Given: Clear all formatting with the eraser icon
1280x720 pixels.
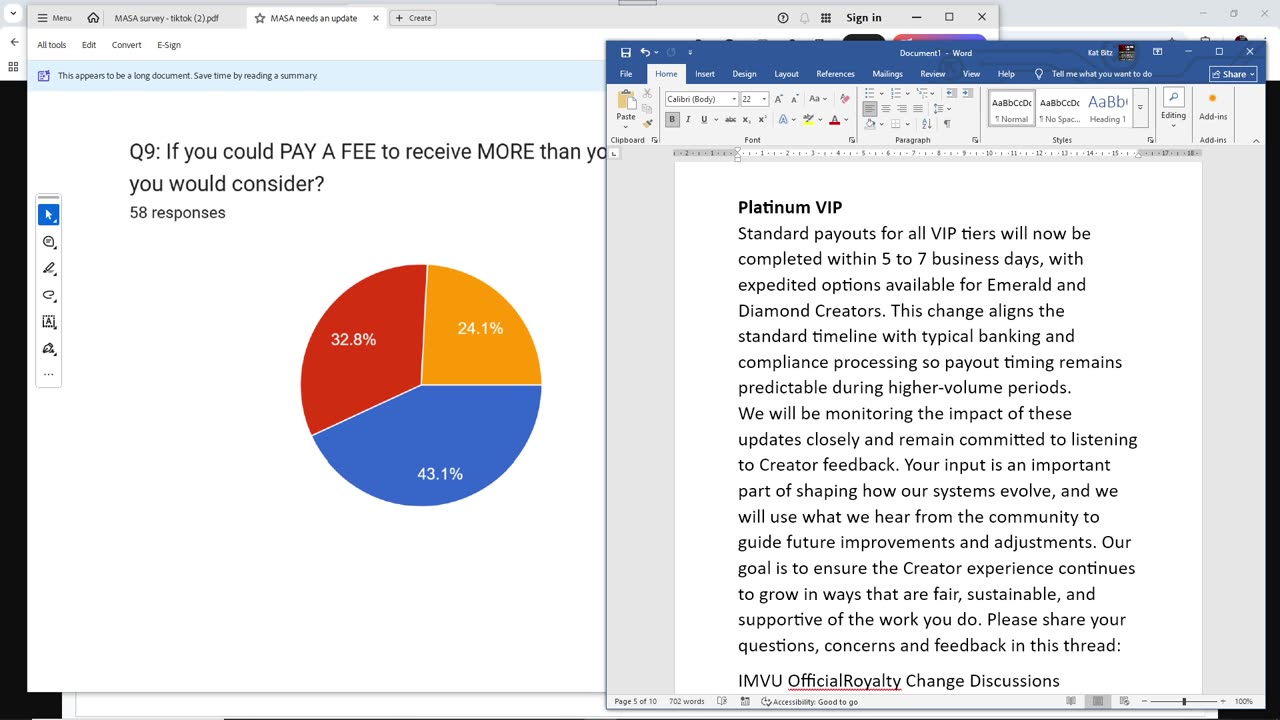Looking at the screenshot, I should [x=845, y=99].
